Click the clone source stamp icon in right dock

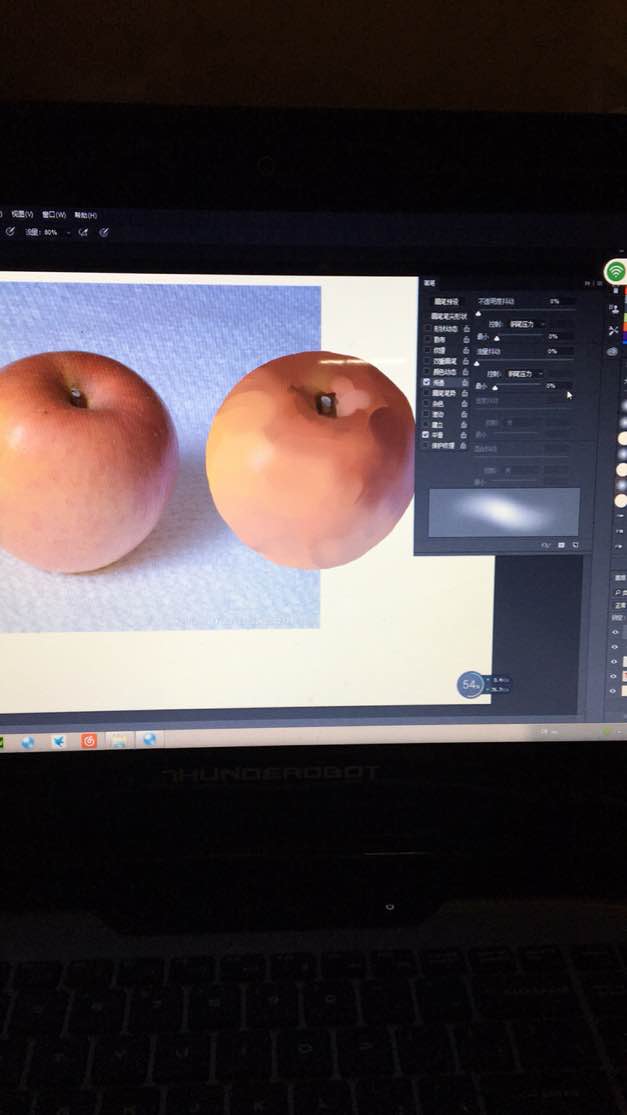614,309
